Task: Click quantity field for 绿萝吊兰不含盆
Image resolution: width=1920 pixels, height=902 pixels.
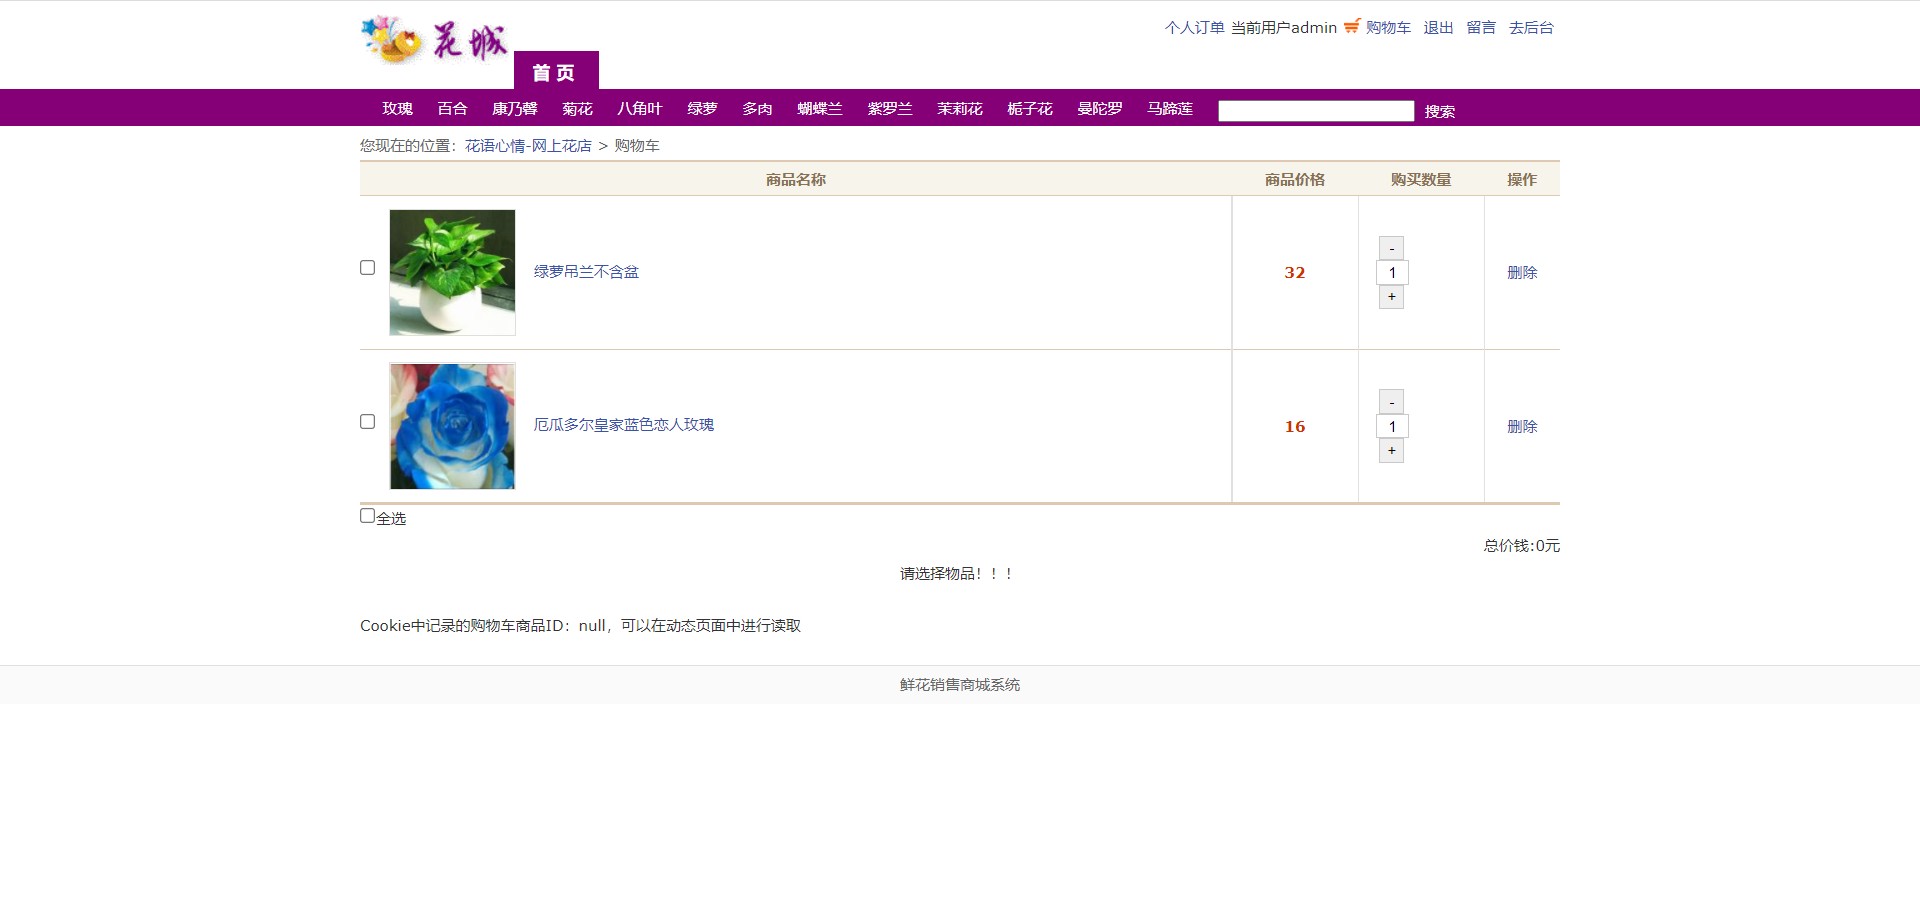Action: (1392, 273)
